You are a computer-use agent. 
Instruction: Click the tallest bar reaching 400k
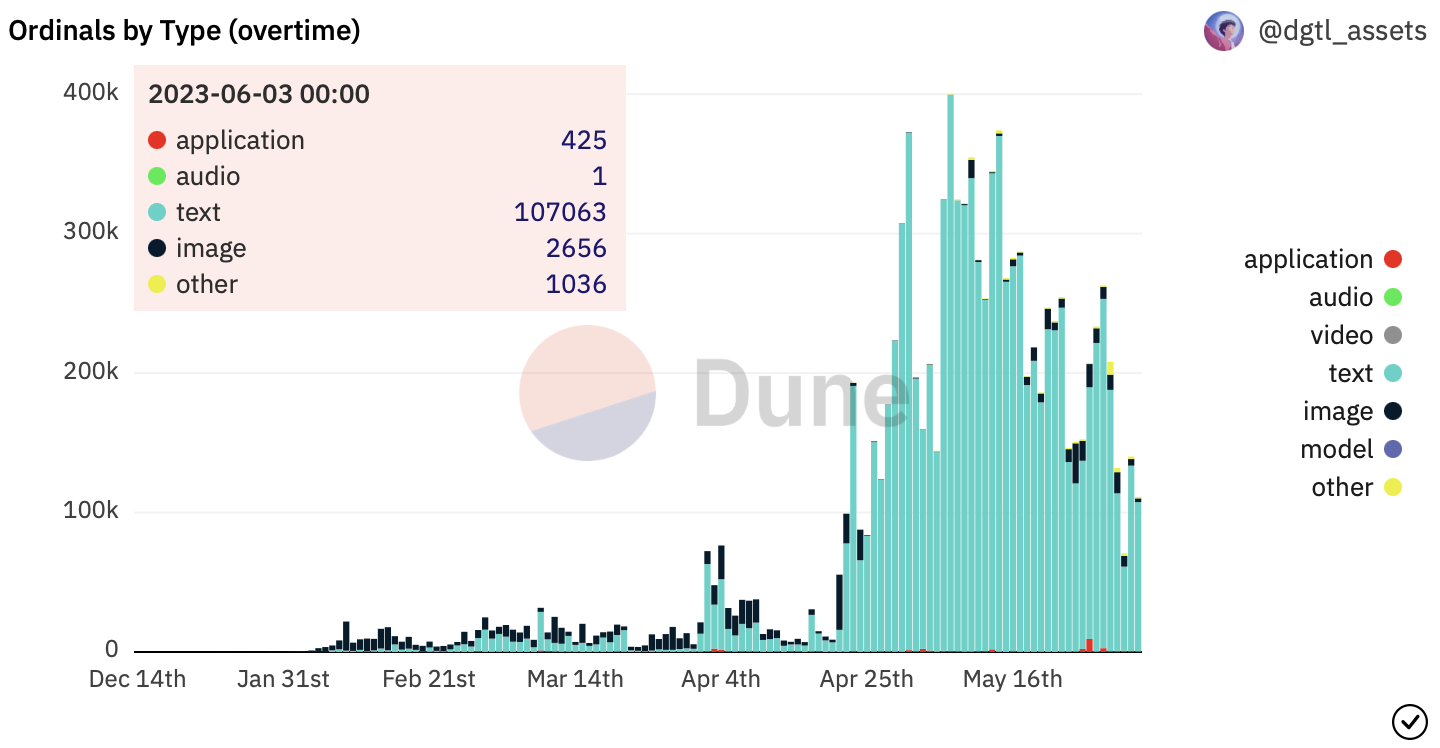point(950,373)
